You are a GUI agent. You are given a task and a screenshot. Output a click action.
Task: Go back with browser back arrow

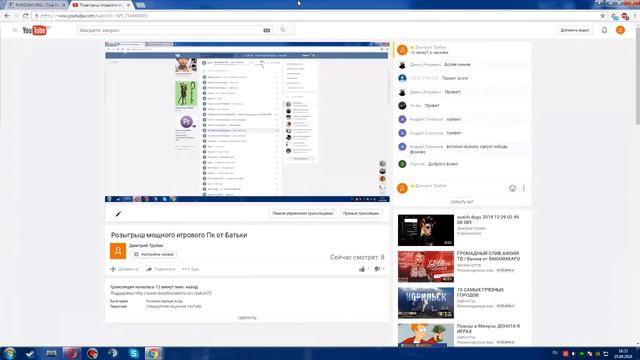pyautogui.click(x=7, y=16)
